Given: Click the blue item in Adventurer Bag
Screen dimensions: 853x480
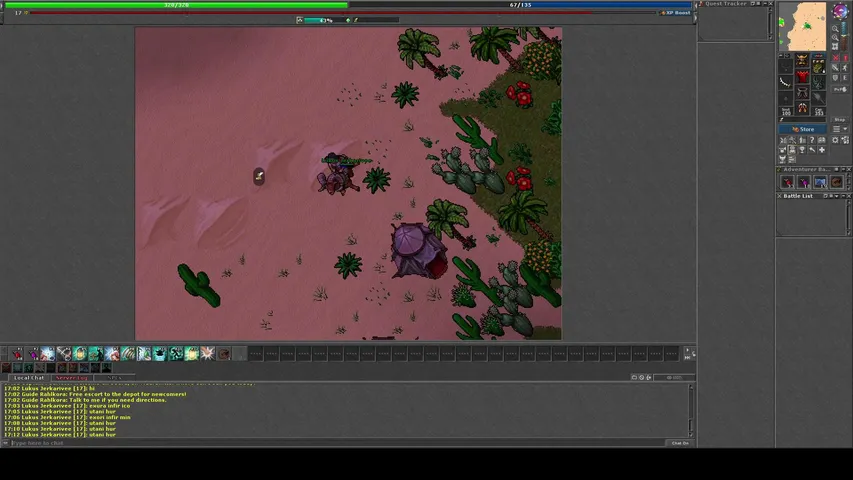Looking at the screenshot, I should (x=820, y=182).
